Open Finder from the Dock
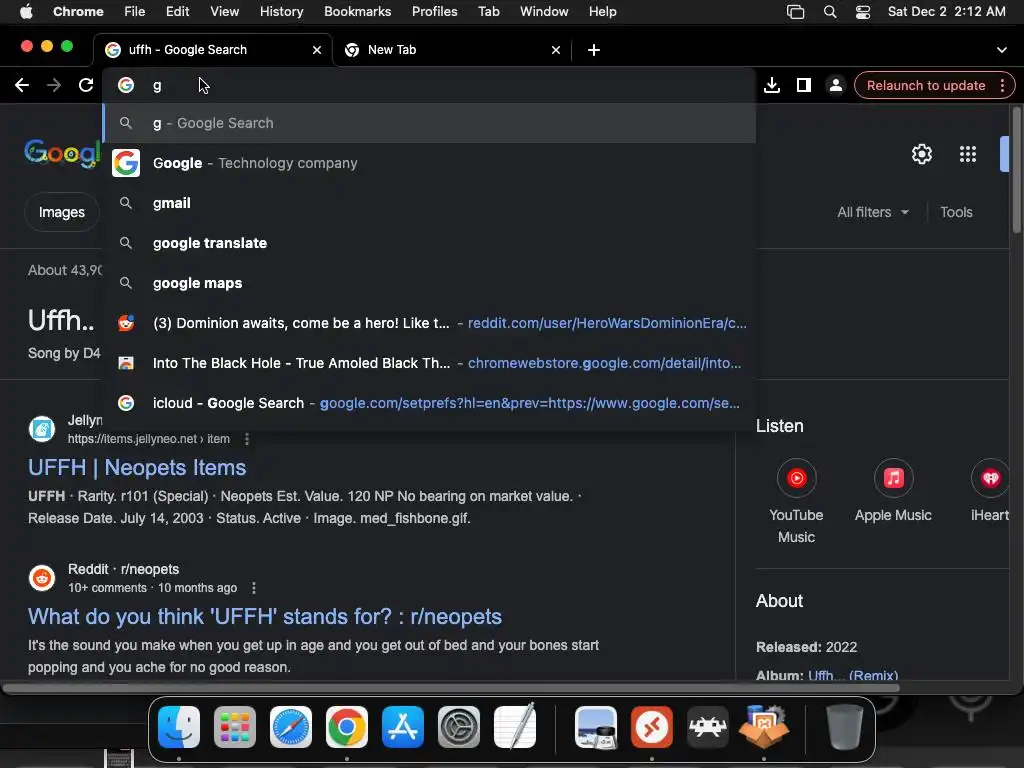The image size is (1024, 768). point(179,727)
